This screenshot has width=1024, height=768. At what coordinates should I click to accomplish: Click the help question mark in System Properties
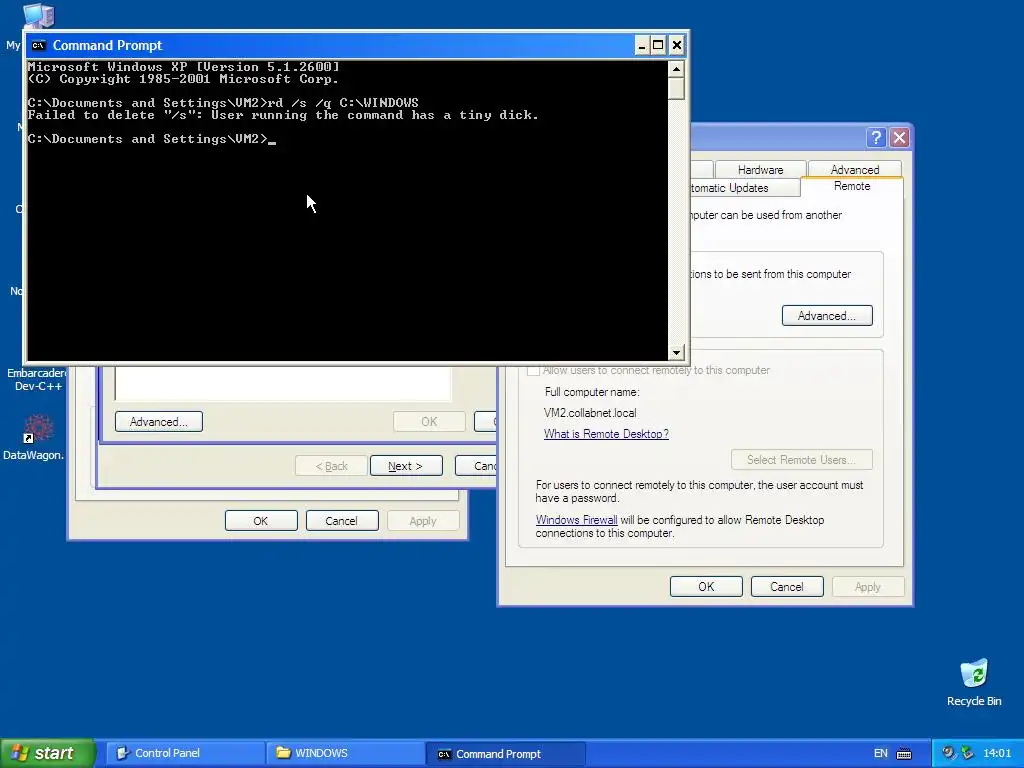pos(875,137)
